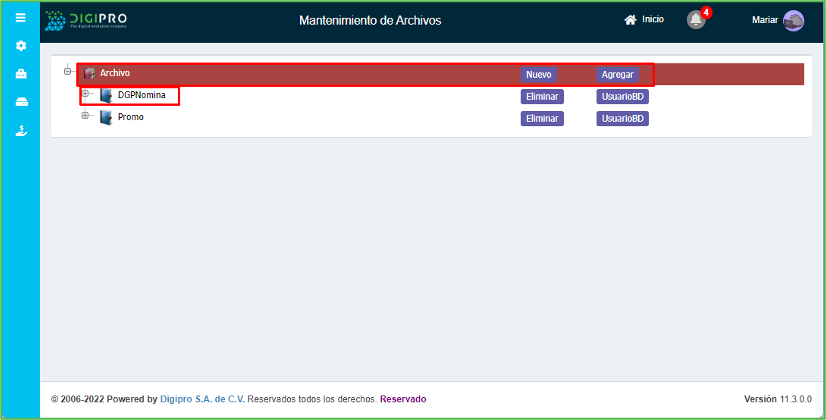Click the hand-download icon in the sidebar
The image size is (826, 420).
pyautogui.click(x=21, y=131)
